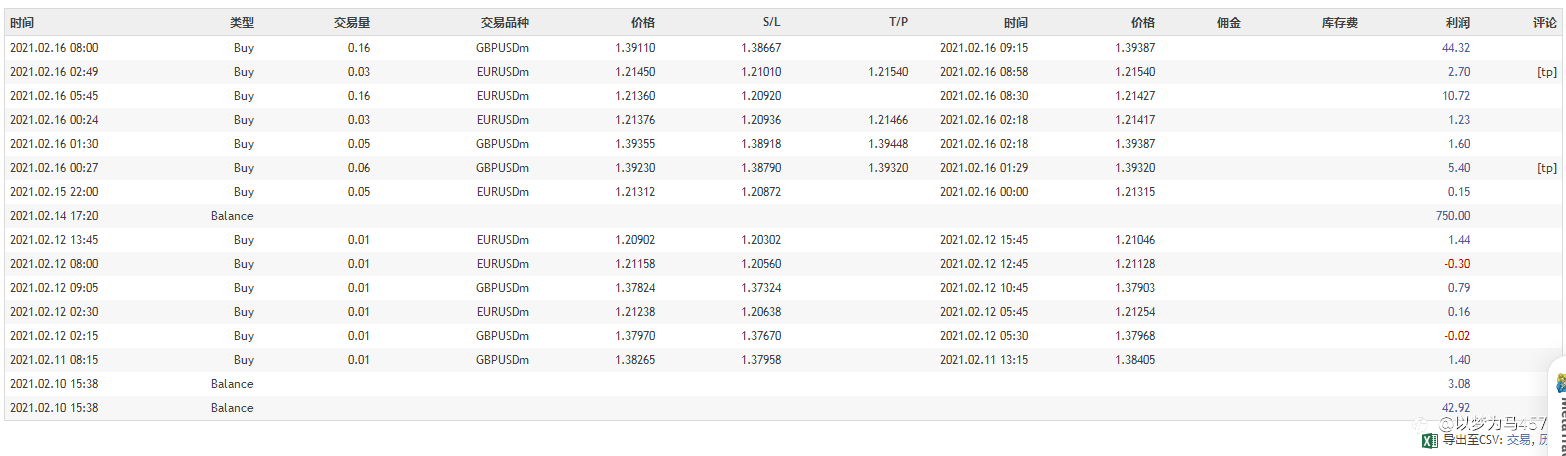Open the MetaTrader side tab icon
Screen dimensions: 1566x456
pos(1560,383)
